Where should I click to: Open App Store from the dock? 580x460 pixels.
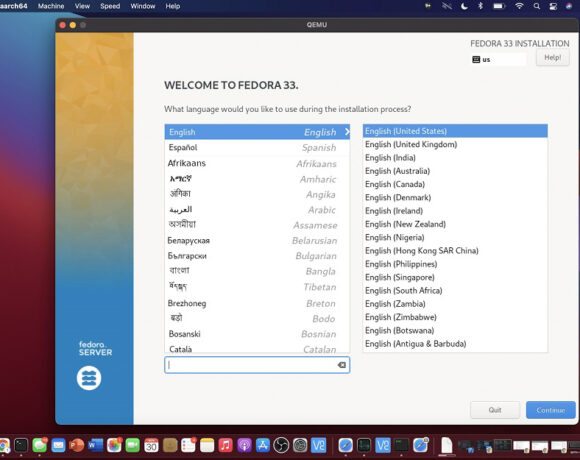[x=263, y=445]
